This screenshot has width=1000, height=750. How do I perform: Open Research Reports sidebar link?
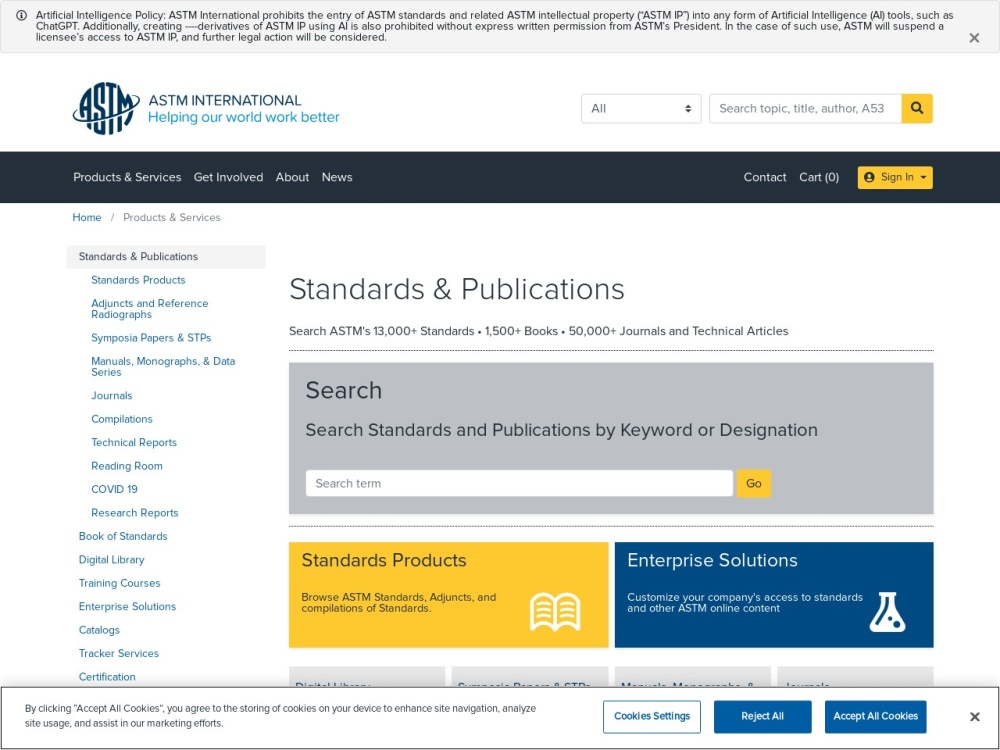click(x=135, y=513)
